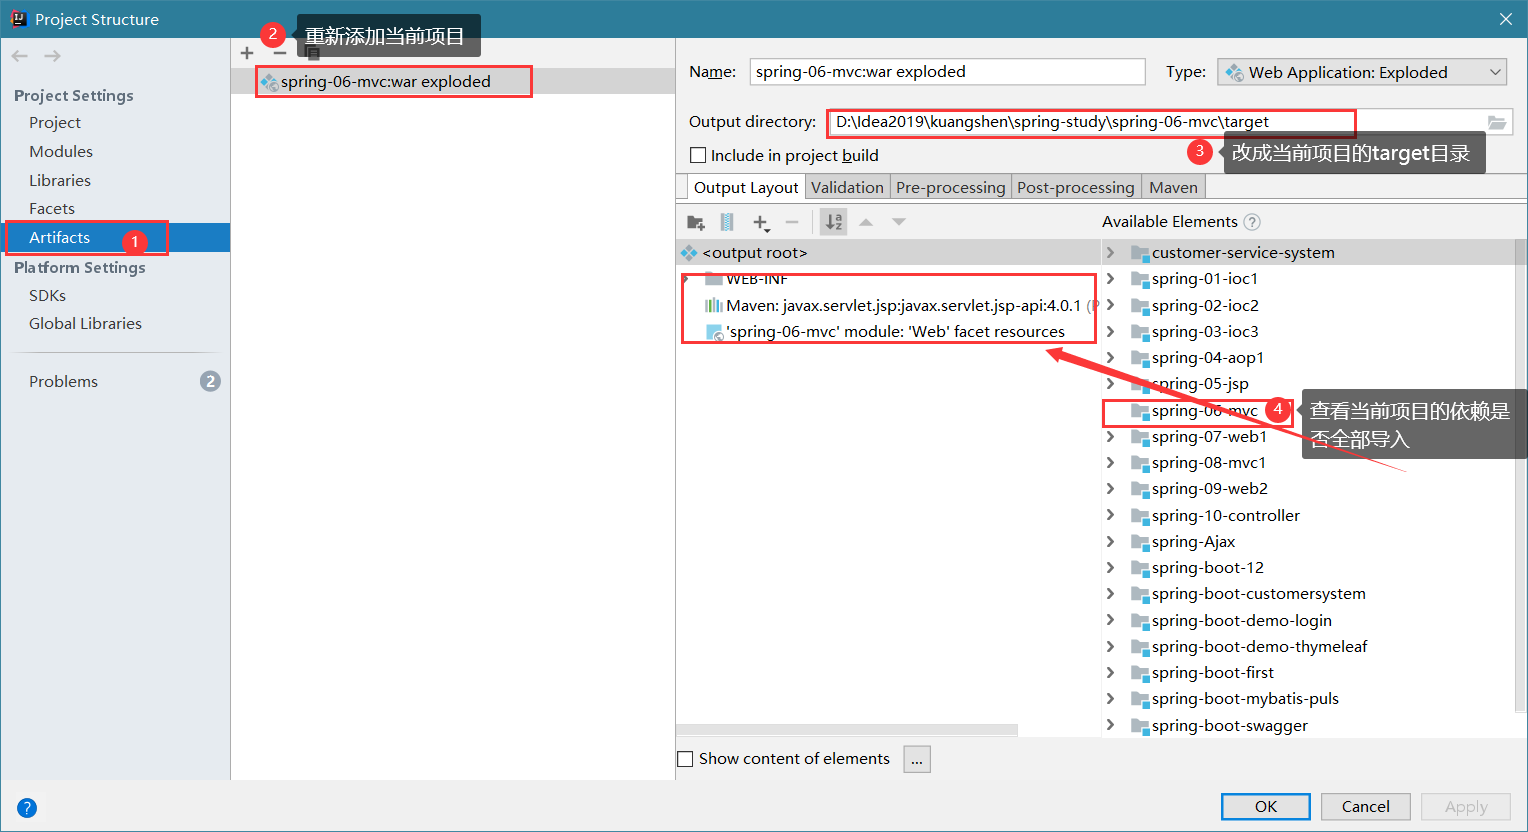Click the ellipsis button beside Show content
The width and height of the screenshot is (1528, 832).
point(917,759)
